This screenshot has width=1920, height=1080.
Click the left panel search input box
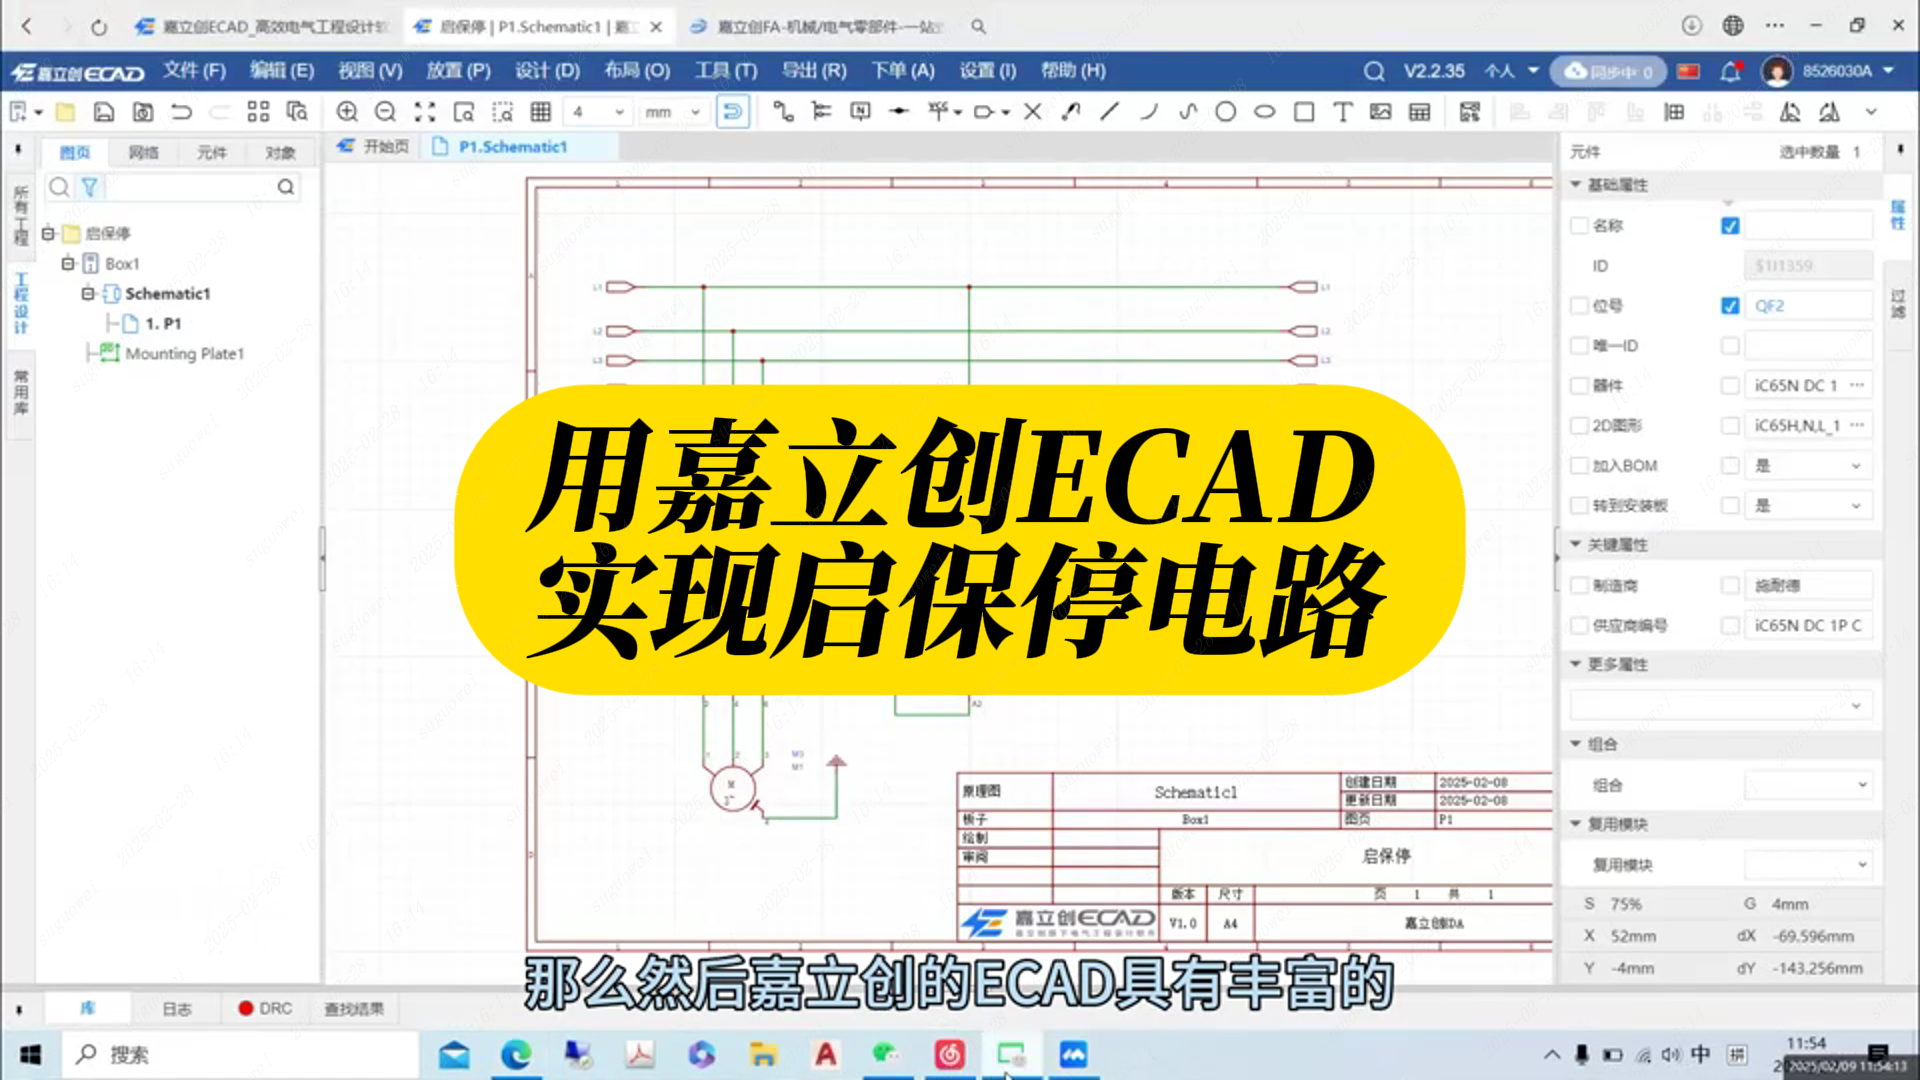190,187
